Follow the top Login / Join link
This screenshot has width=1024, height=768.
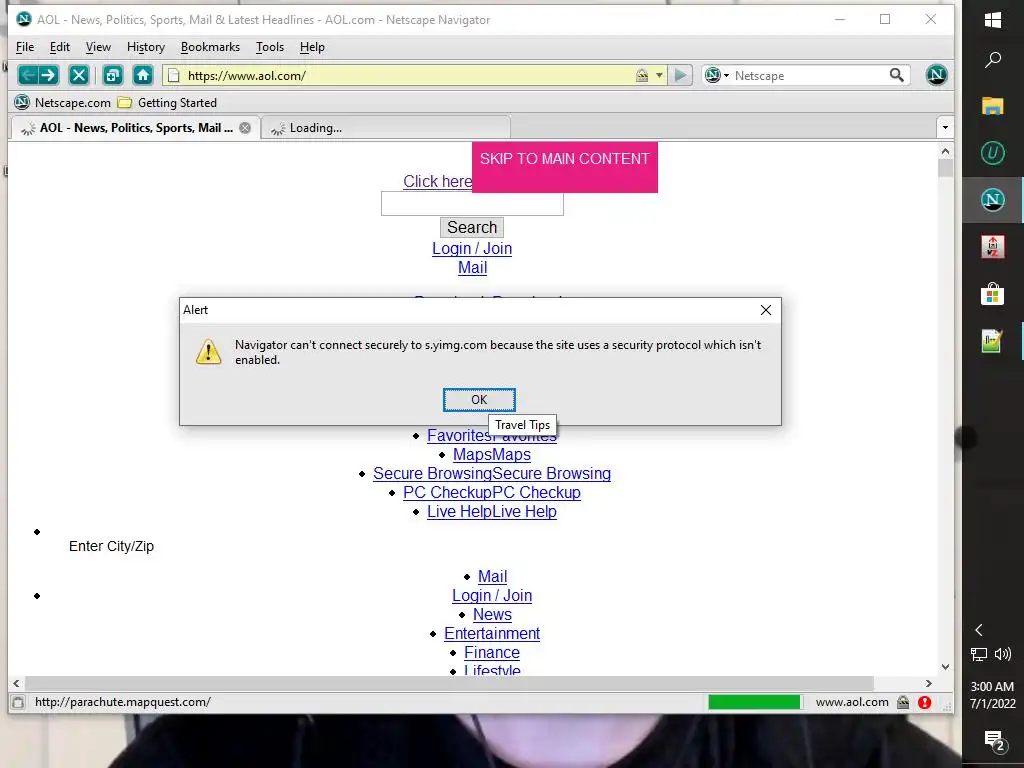click(x=472, y=248)
